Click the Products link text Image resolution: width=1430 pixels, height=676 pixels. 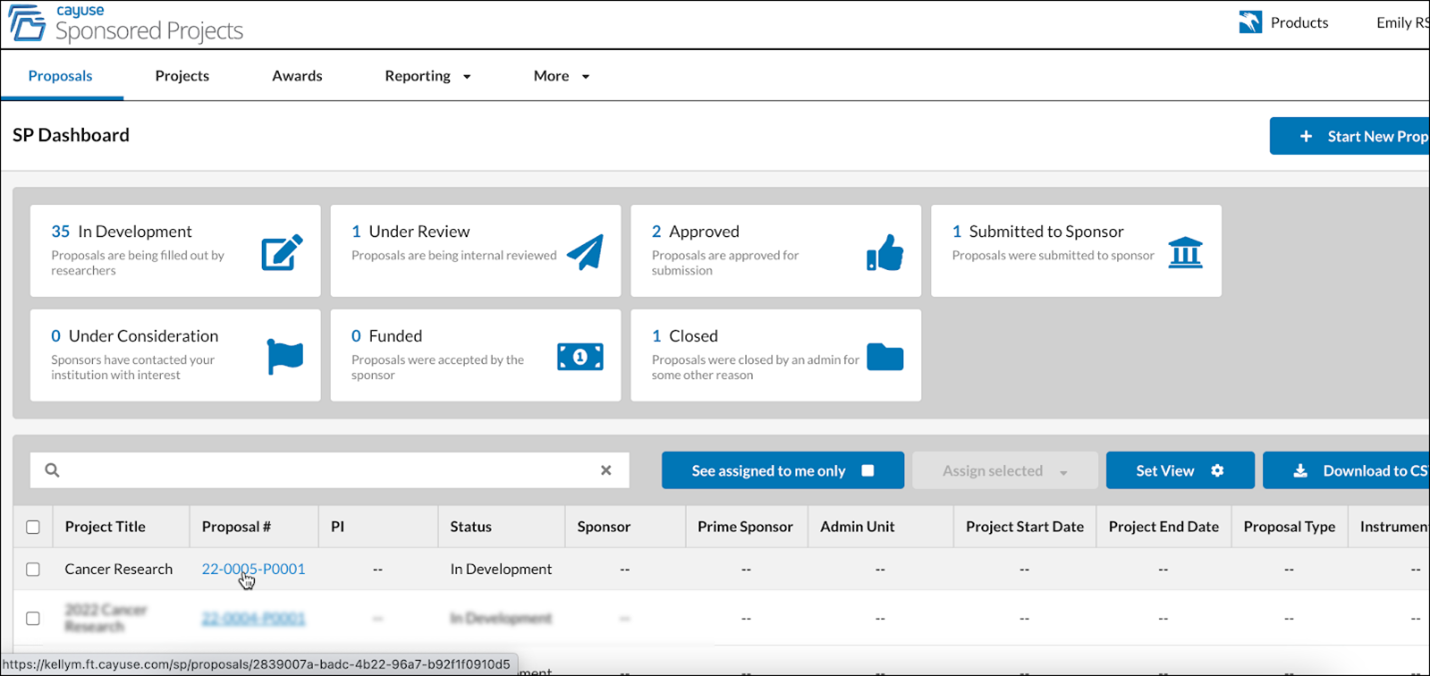click(x=1299, y=22)
